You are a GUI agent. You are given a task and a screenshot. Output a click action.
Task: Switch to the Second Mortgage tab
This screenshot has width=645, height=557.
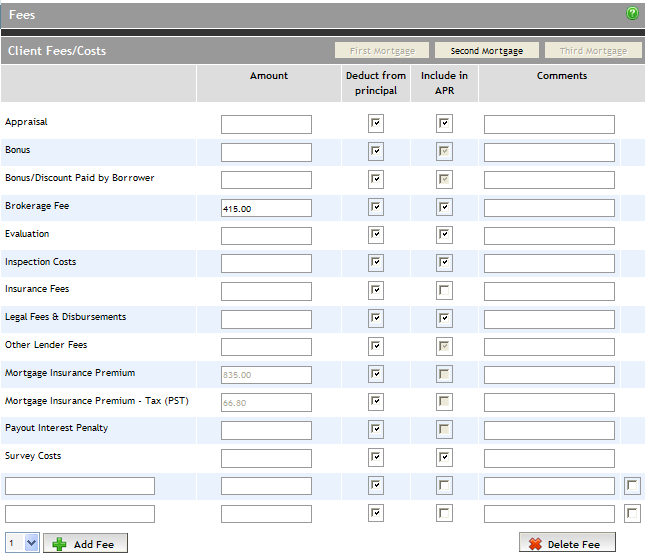pyautogui.click(x=487, y=51)
